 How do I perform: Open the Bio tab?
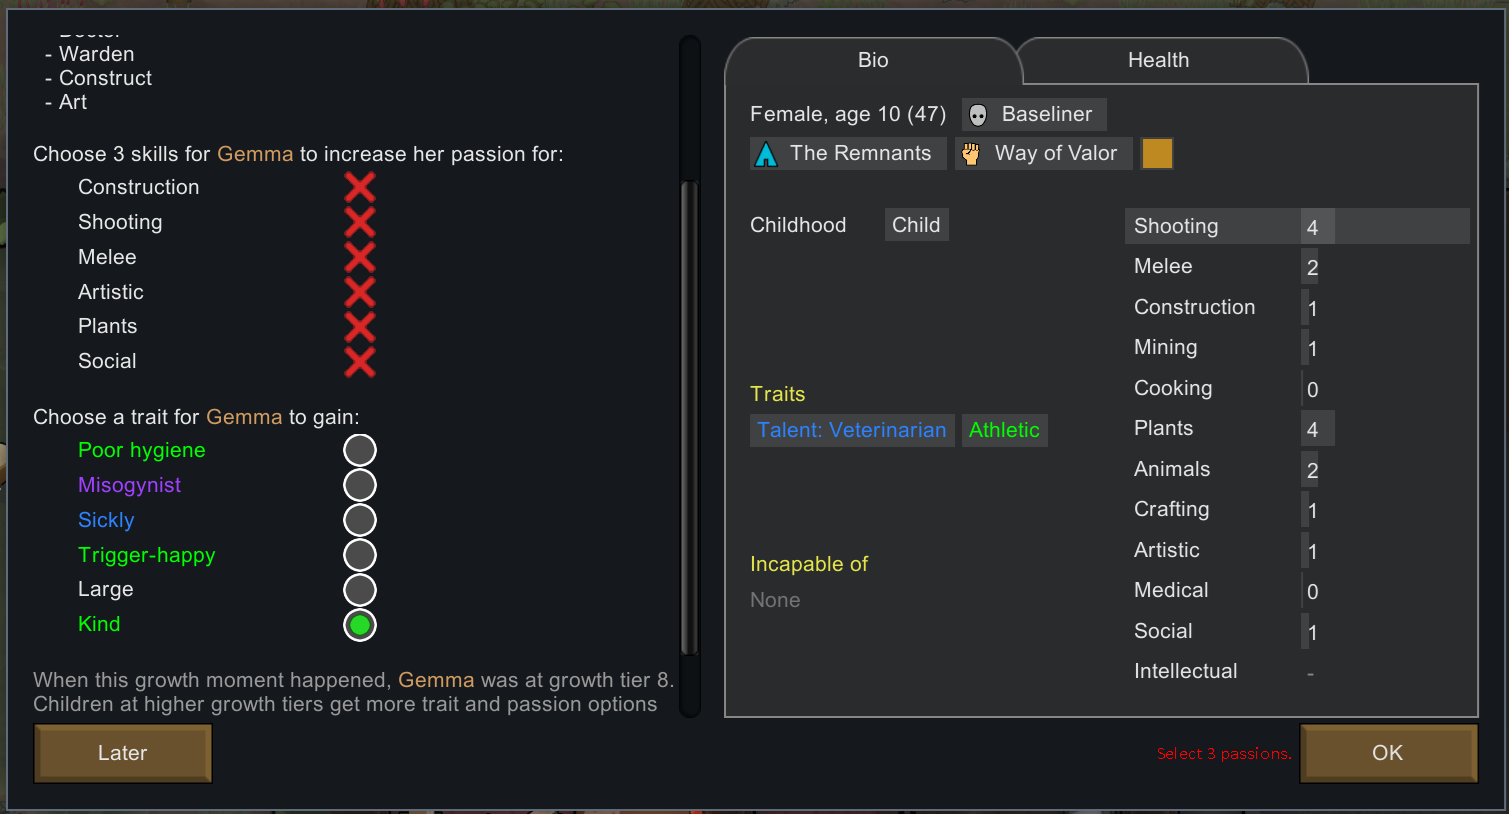point(873,60)
